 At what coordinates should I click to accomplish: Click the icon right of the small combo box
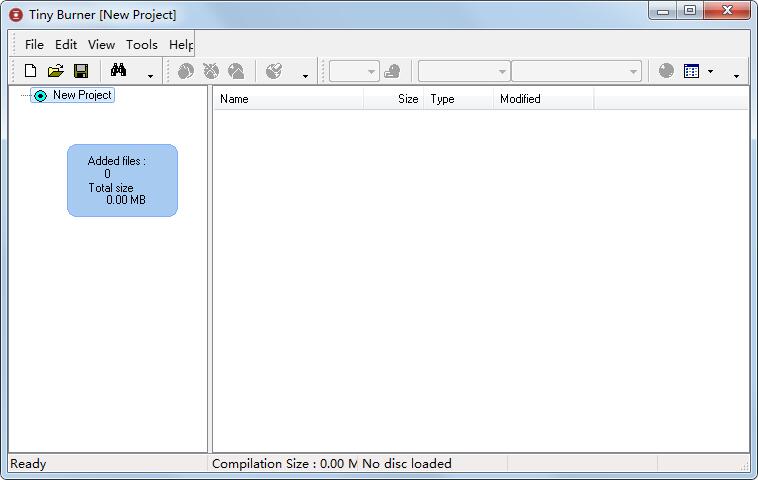(392, 71)
